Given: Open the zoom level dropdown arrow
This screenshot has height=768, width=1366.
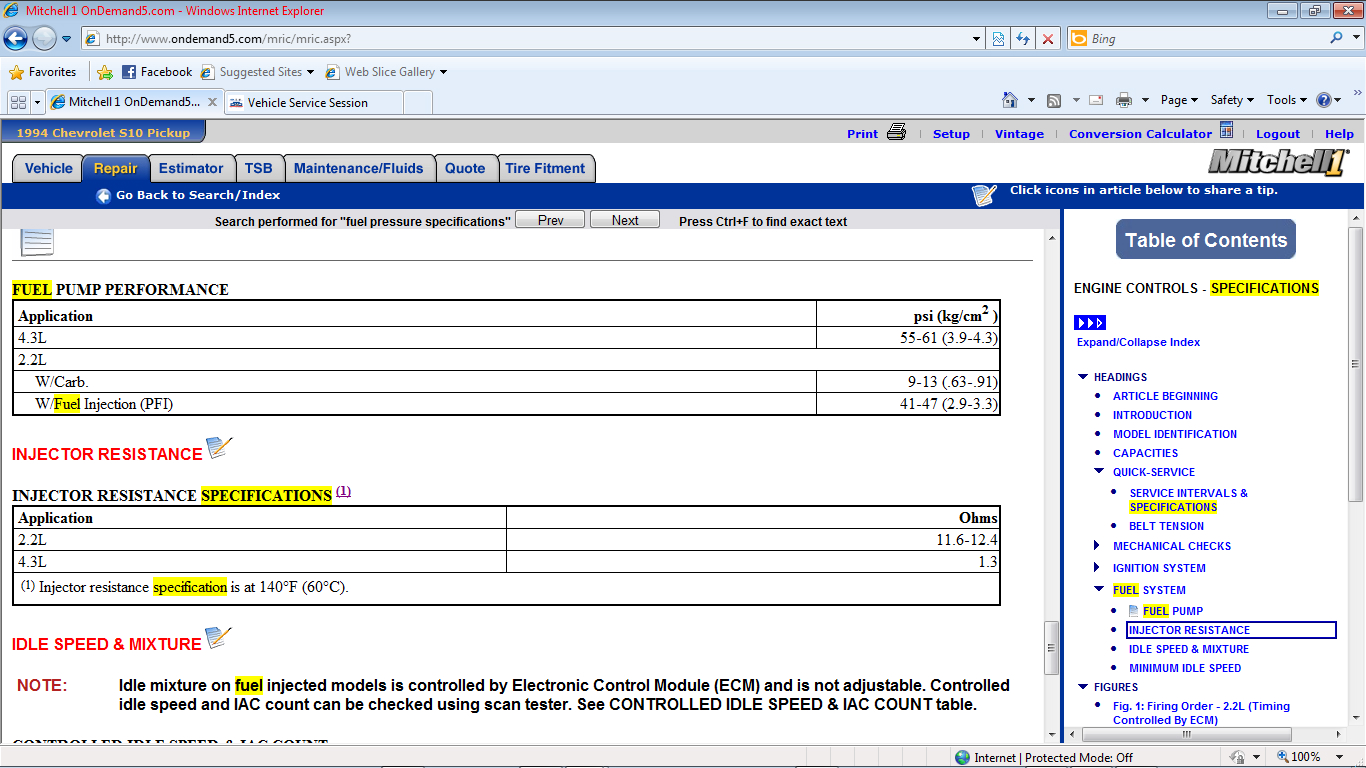Looking at the screenshot, I should click(x=1340, y=757).
